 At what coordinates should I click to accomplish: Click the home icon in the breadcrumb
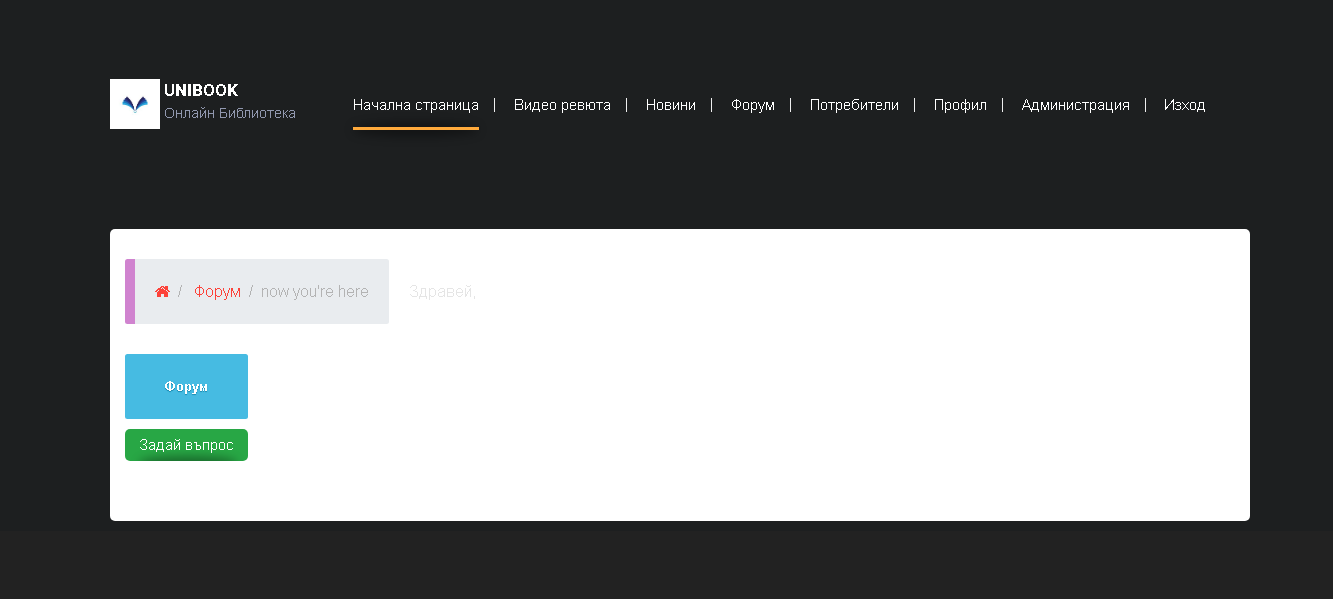click(162, 291)
